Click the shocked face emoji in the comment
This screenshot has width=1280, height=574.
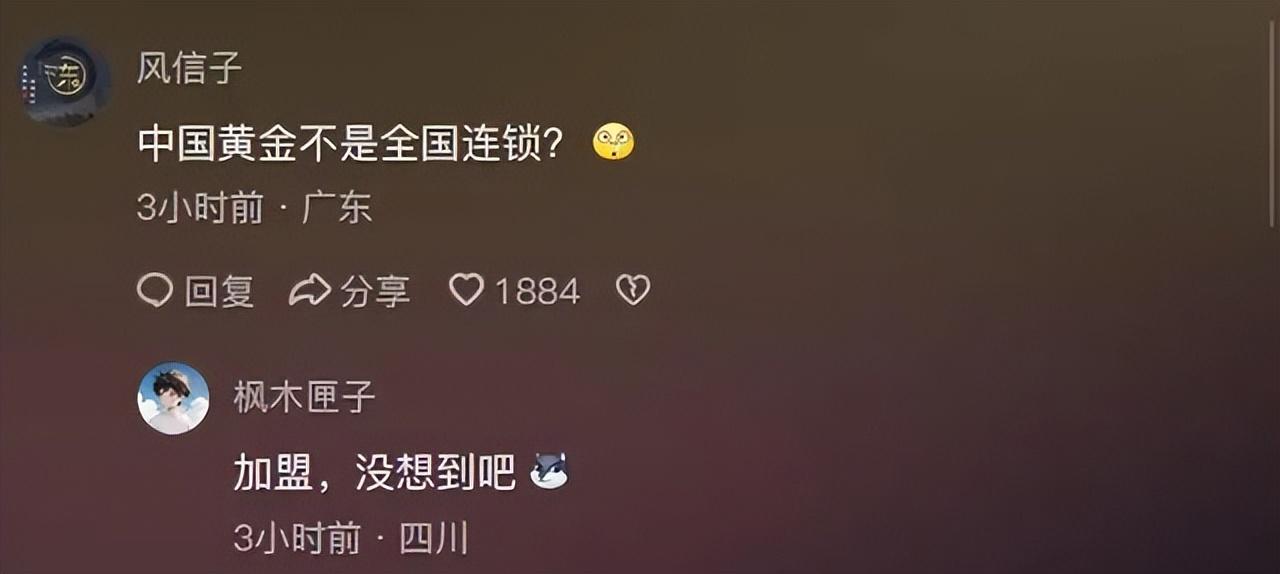613,142
